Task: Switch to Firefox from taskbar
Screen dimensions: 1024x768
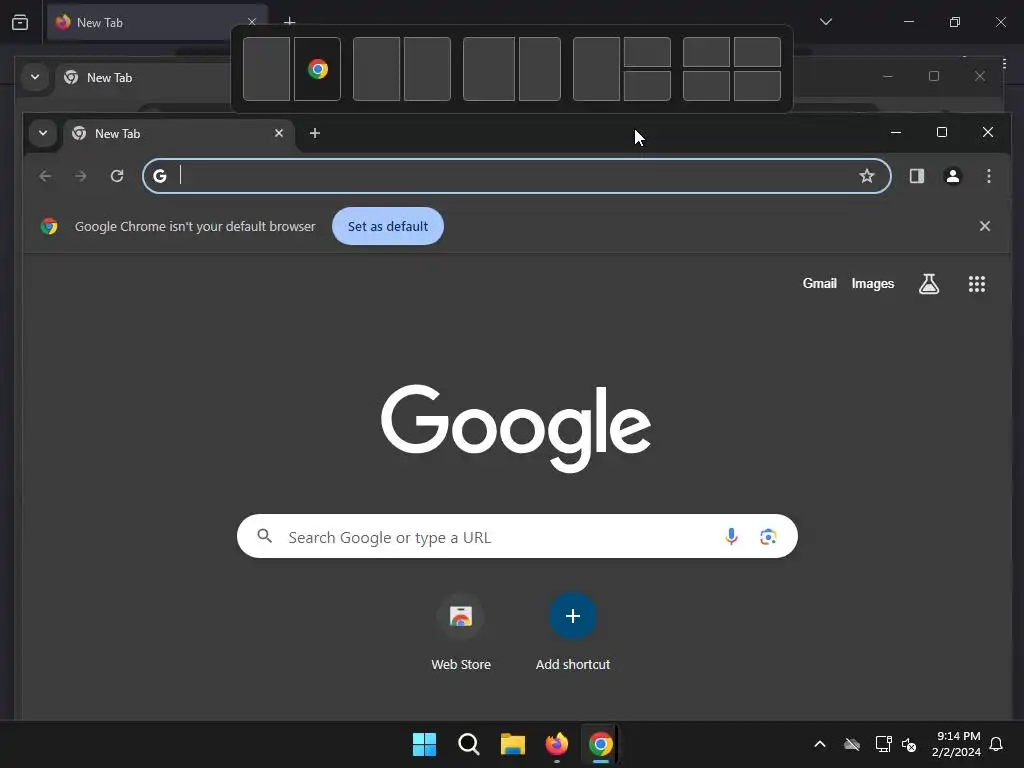Action: click(556, 744)
